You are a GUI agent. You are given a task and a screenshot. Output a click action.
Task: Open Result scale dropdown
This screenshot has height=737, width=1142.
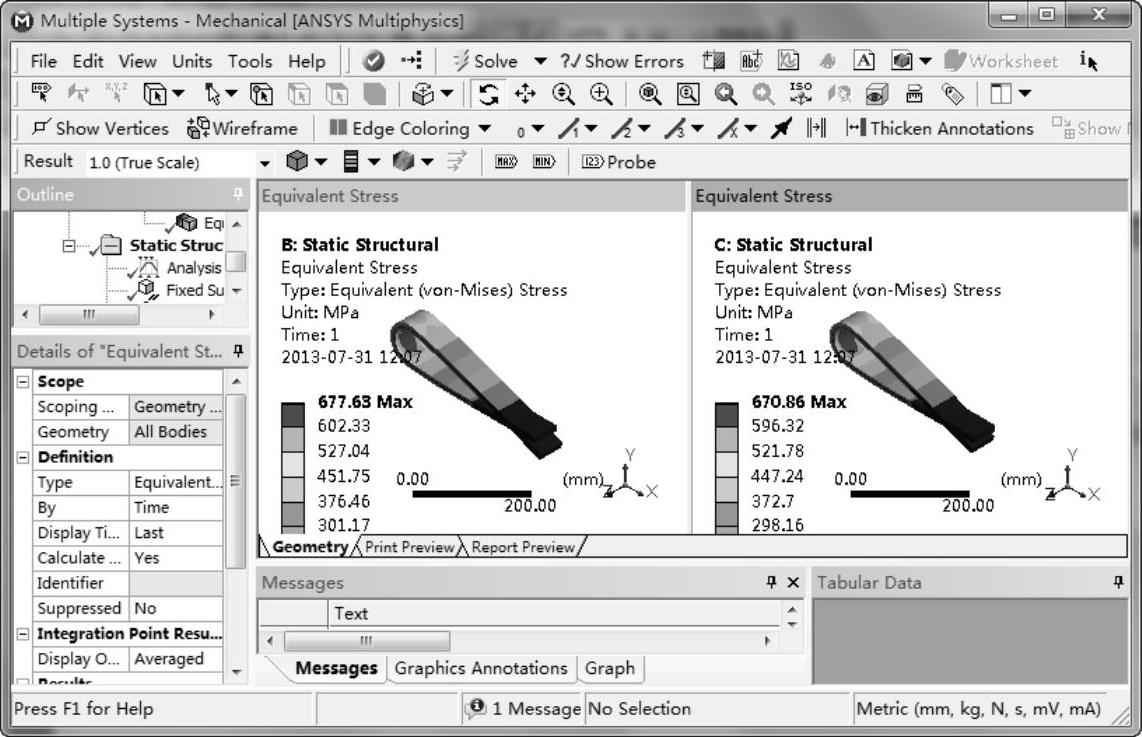pos(265,163)
